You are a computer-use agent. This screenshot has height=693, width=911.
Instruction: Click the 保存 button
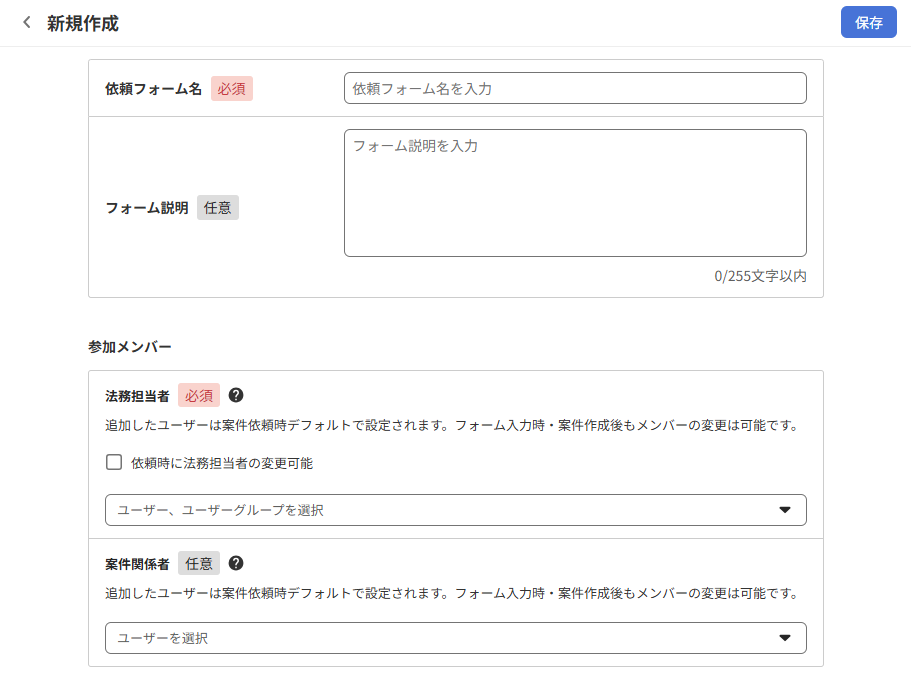[869, 23]
